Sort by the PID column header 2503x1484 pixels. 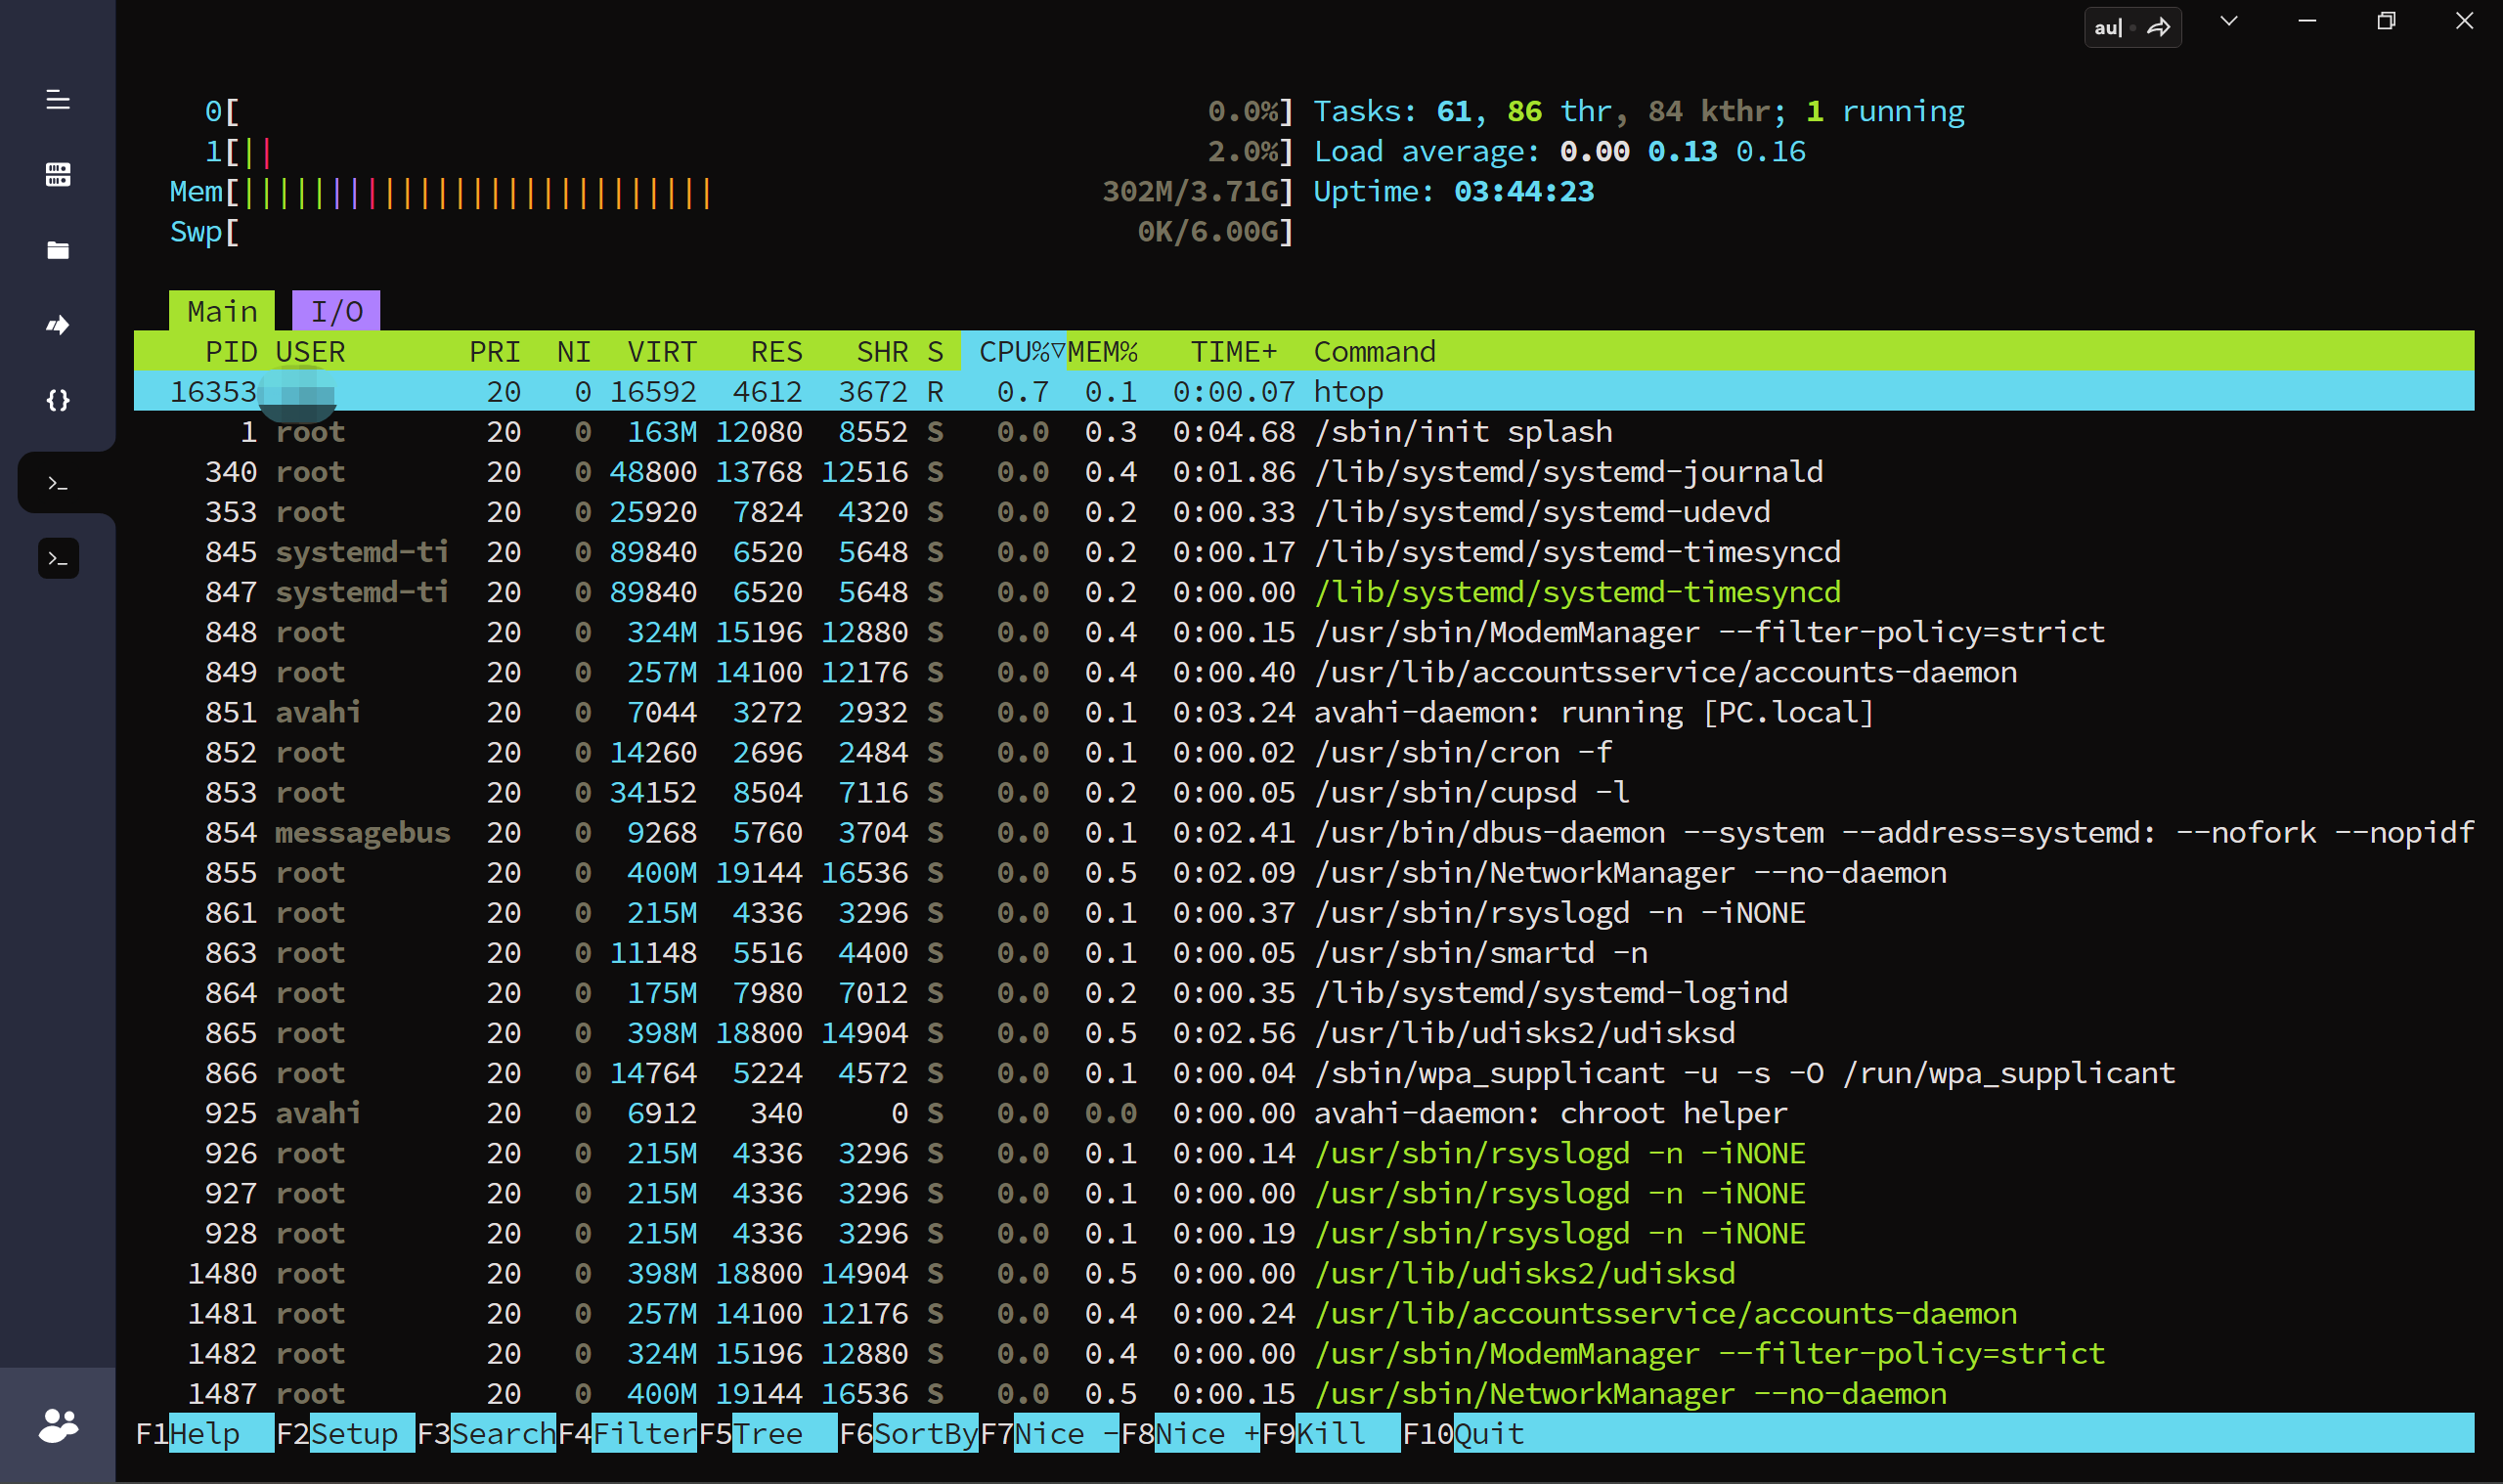click(x=231, y=351)
